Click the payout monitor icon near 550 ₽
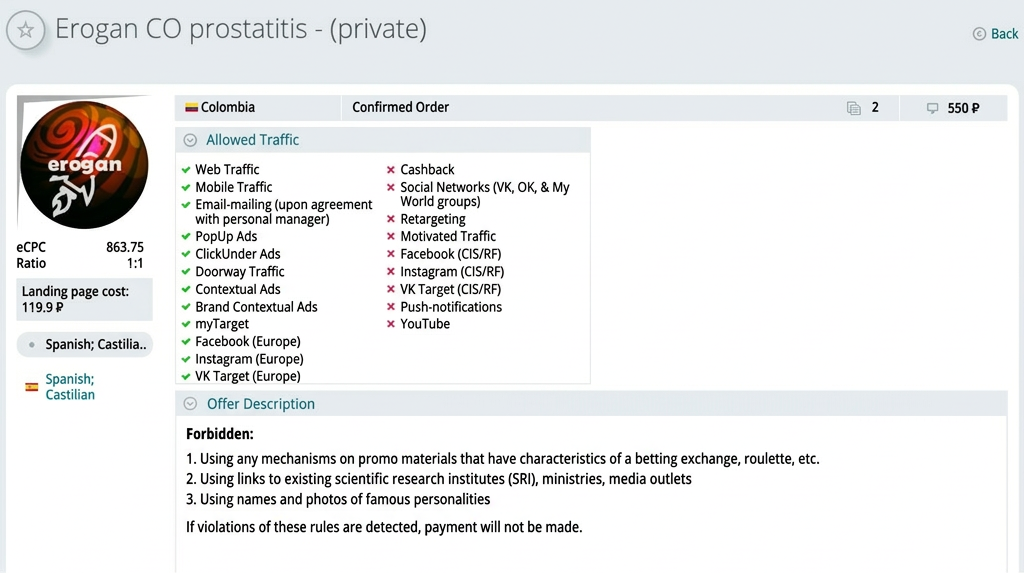This screenshot has height=573, width=1024. click(933, 108)
